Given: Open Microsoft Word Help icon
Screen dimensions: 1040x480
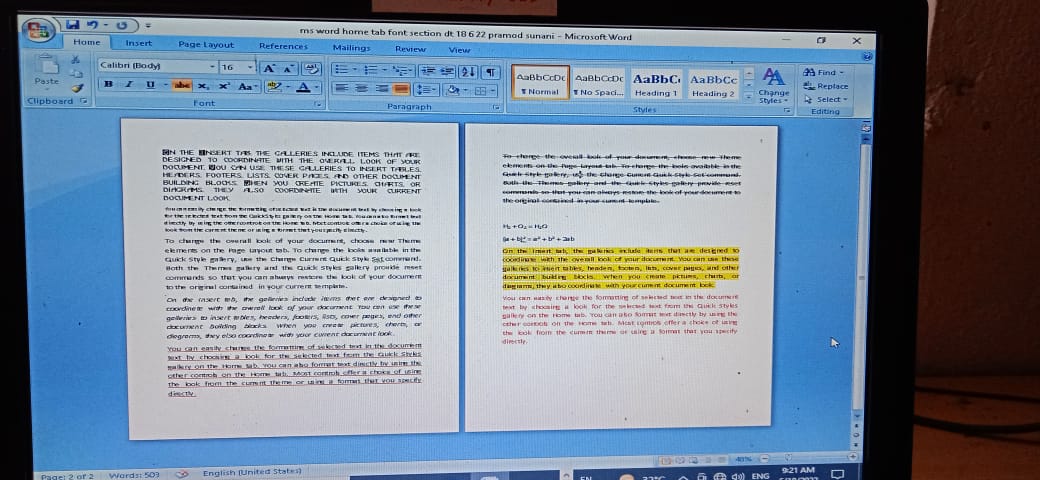Looking at the screenshot, I should [867, 58].
